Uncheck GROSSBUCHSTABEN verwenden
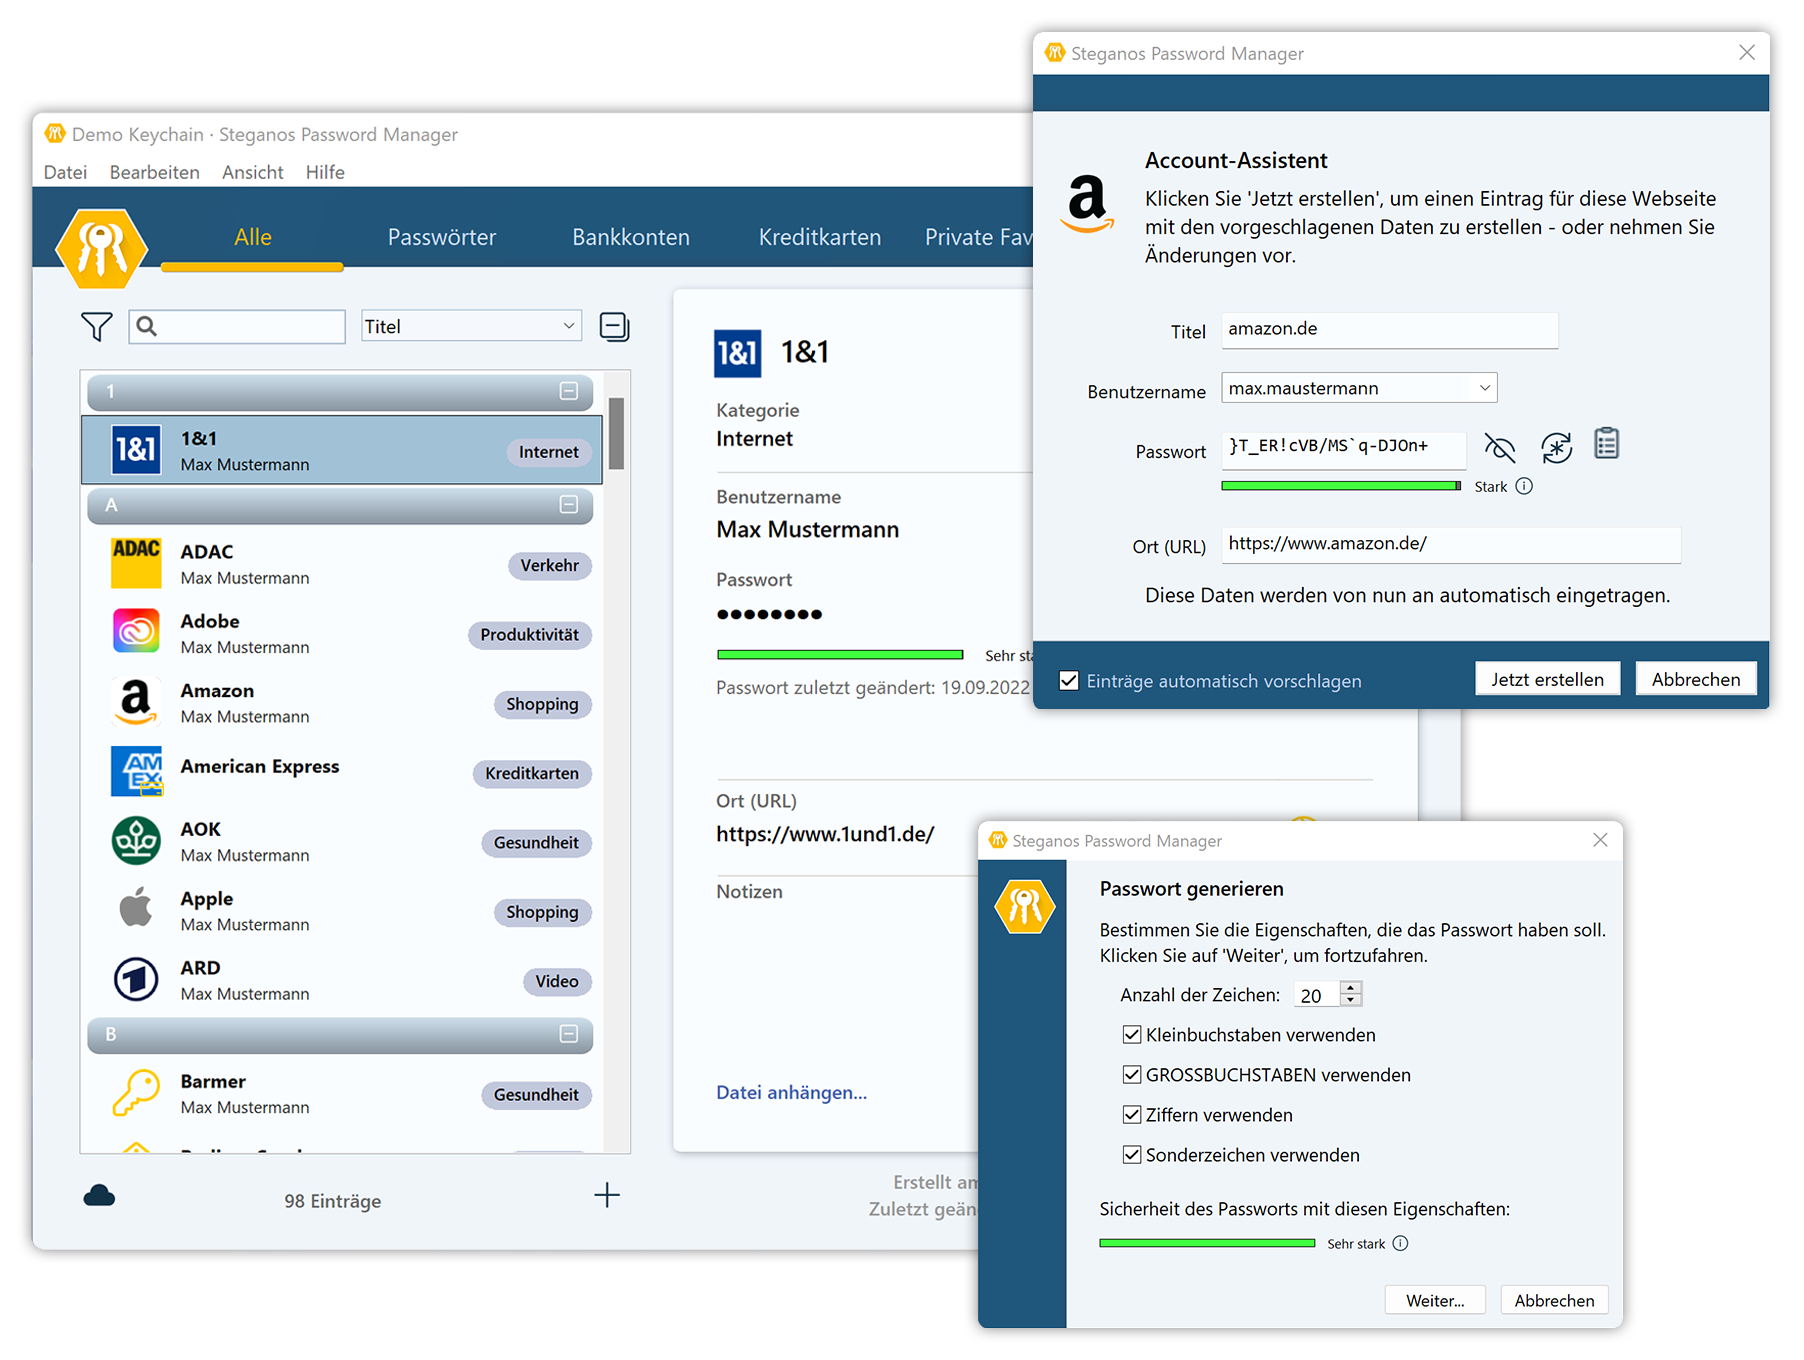This screenshot has height=1360, width=1804. point(1132,1075)
